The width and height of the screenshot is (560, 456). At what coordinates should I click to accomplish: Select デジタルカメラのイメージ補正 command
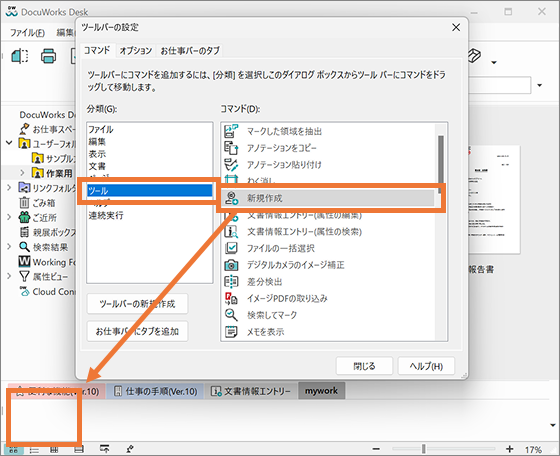coord(295,265)
